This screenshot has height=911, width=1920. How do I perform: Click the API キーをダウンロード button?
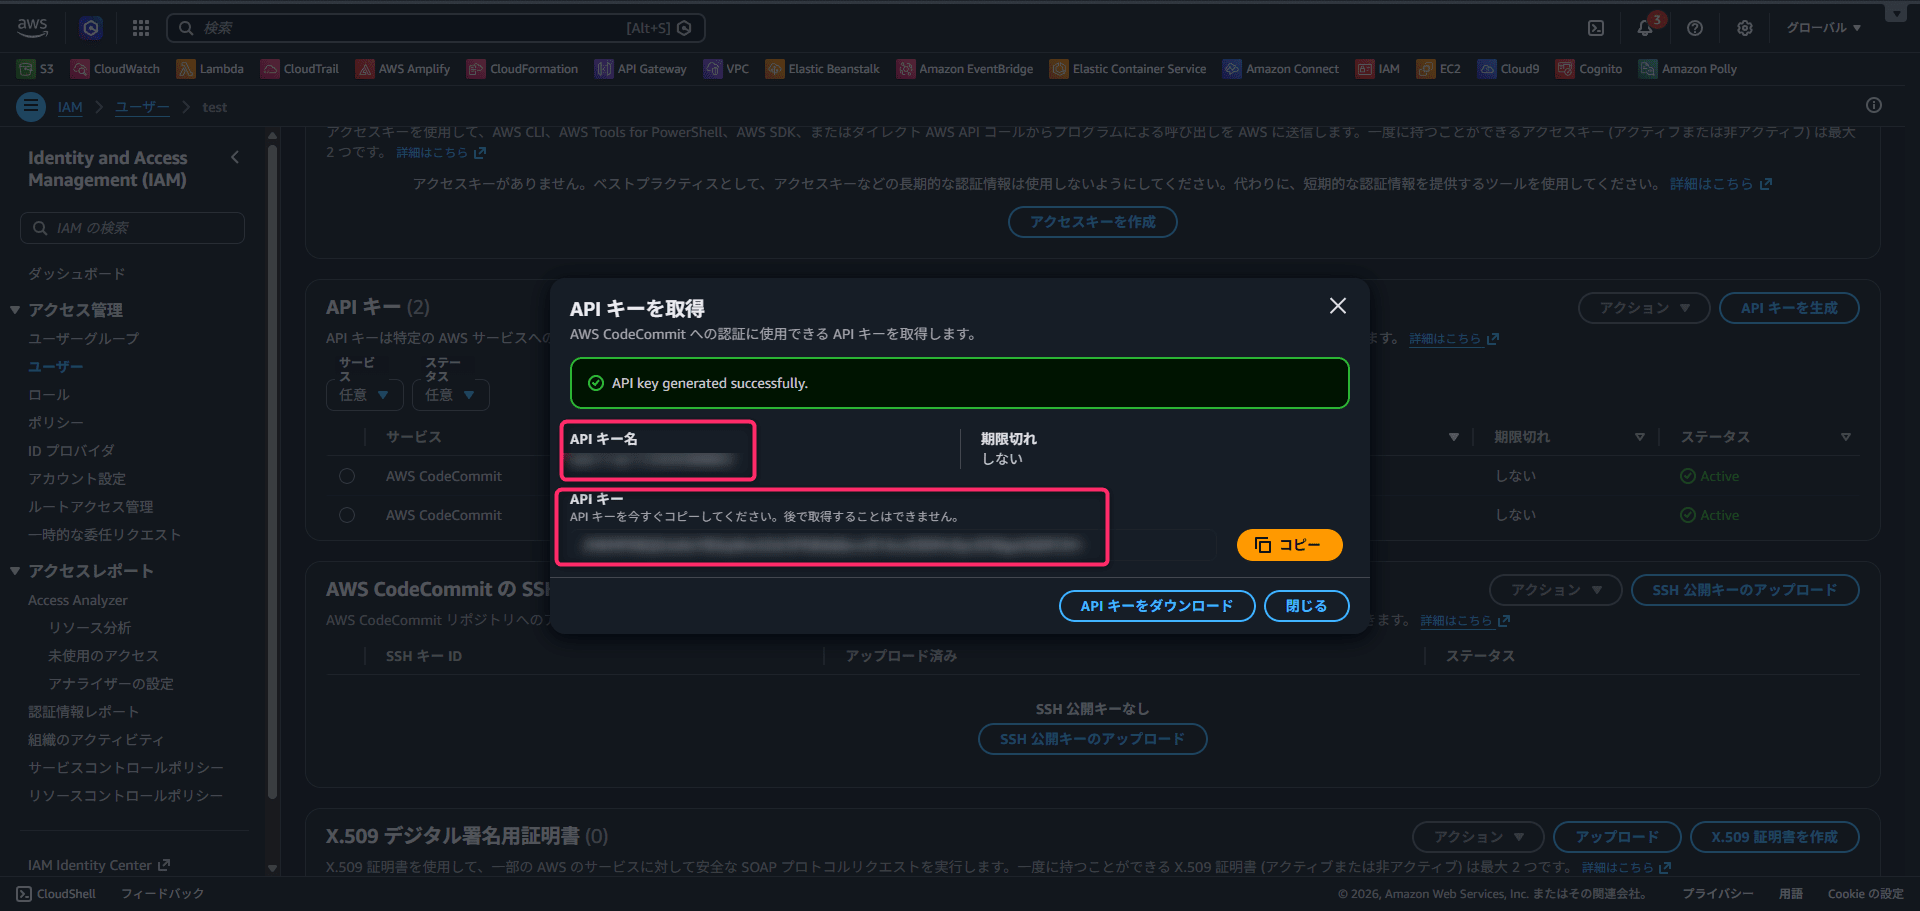tap(1157, 606)
